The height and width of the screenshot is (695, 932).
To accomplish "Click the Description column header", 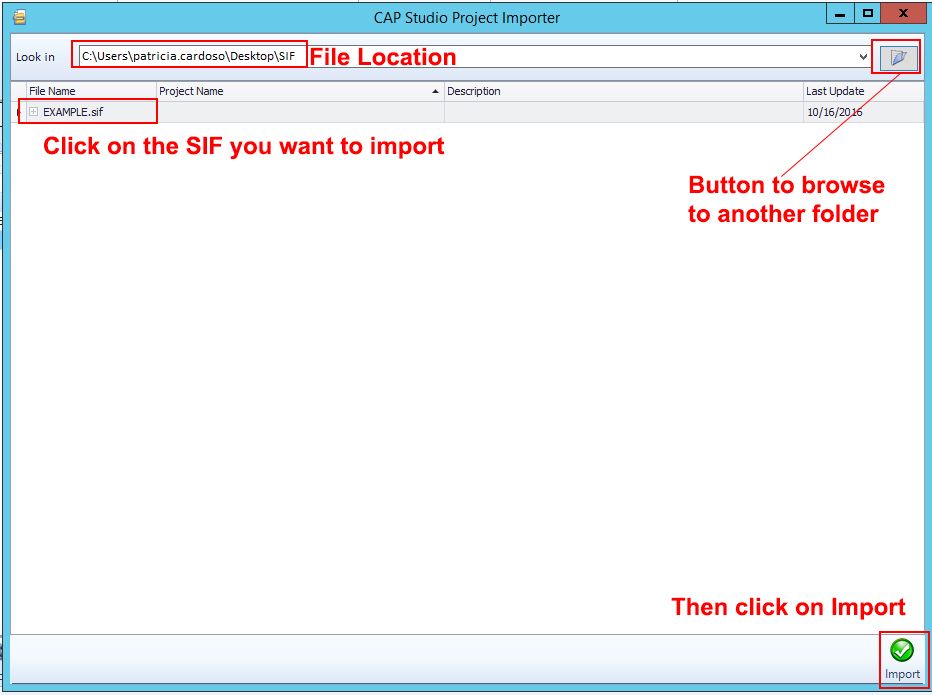I will [622, 91].
